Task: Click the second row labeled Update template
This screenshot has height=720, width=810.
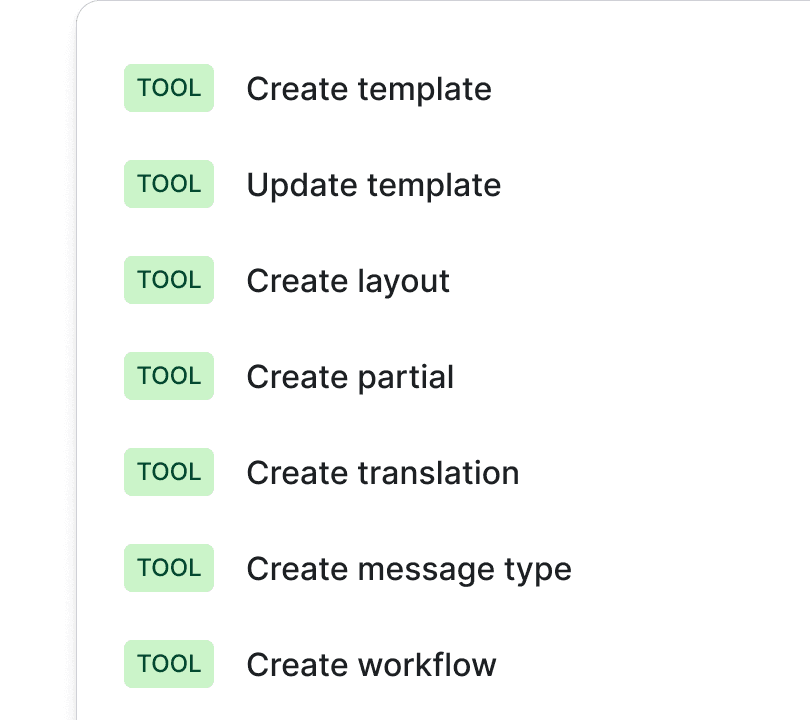Action: (374, 186)
